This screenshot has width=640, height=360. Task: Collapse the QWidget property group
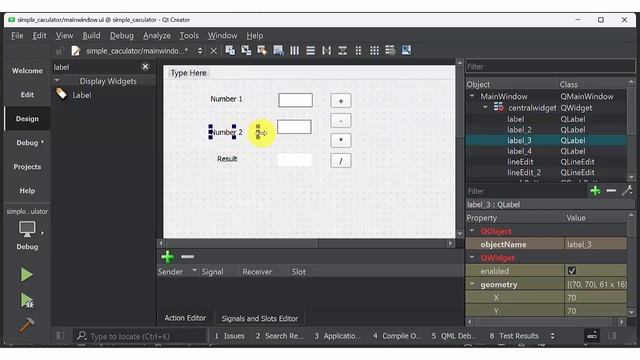(472, 258)
